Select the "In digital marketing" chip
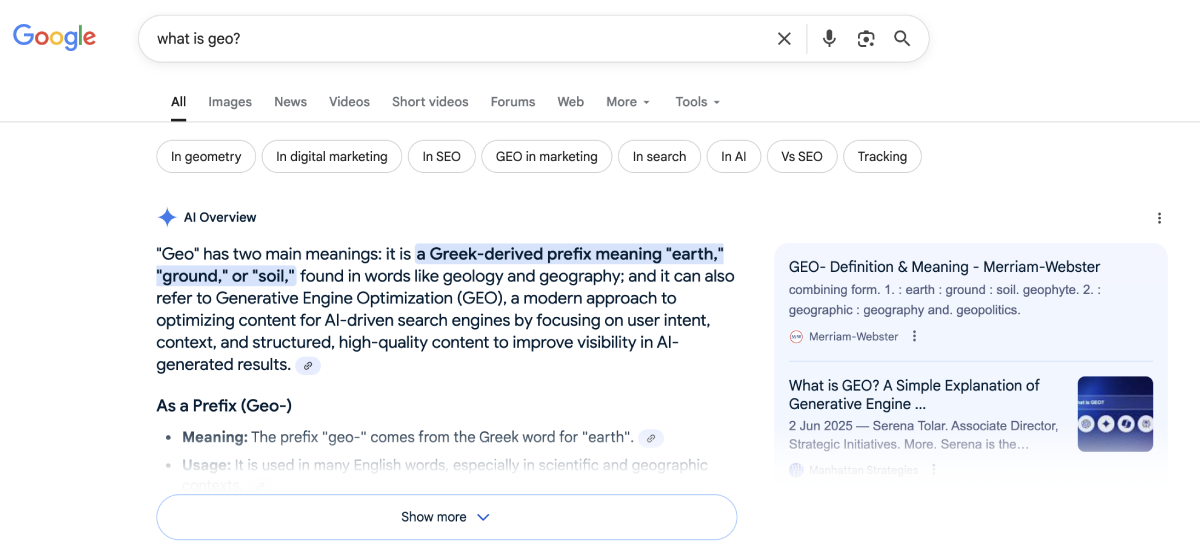1200x554 pixels. coord(332,156)
